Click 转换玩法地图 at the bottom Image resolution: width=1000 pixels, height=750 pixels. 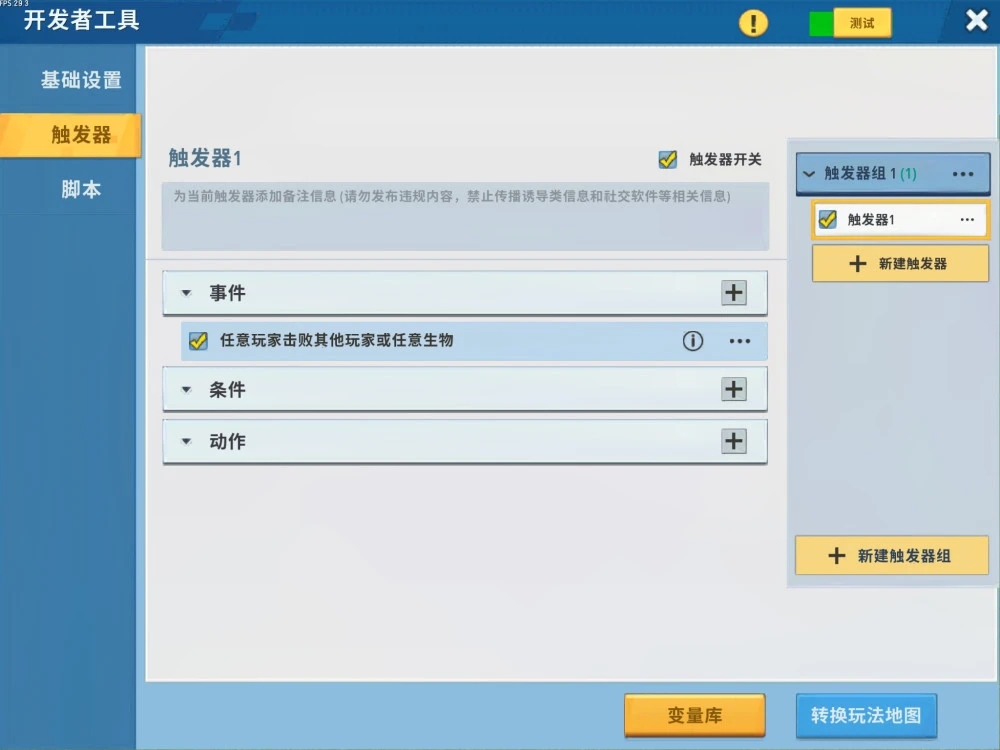coord(866,715)
